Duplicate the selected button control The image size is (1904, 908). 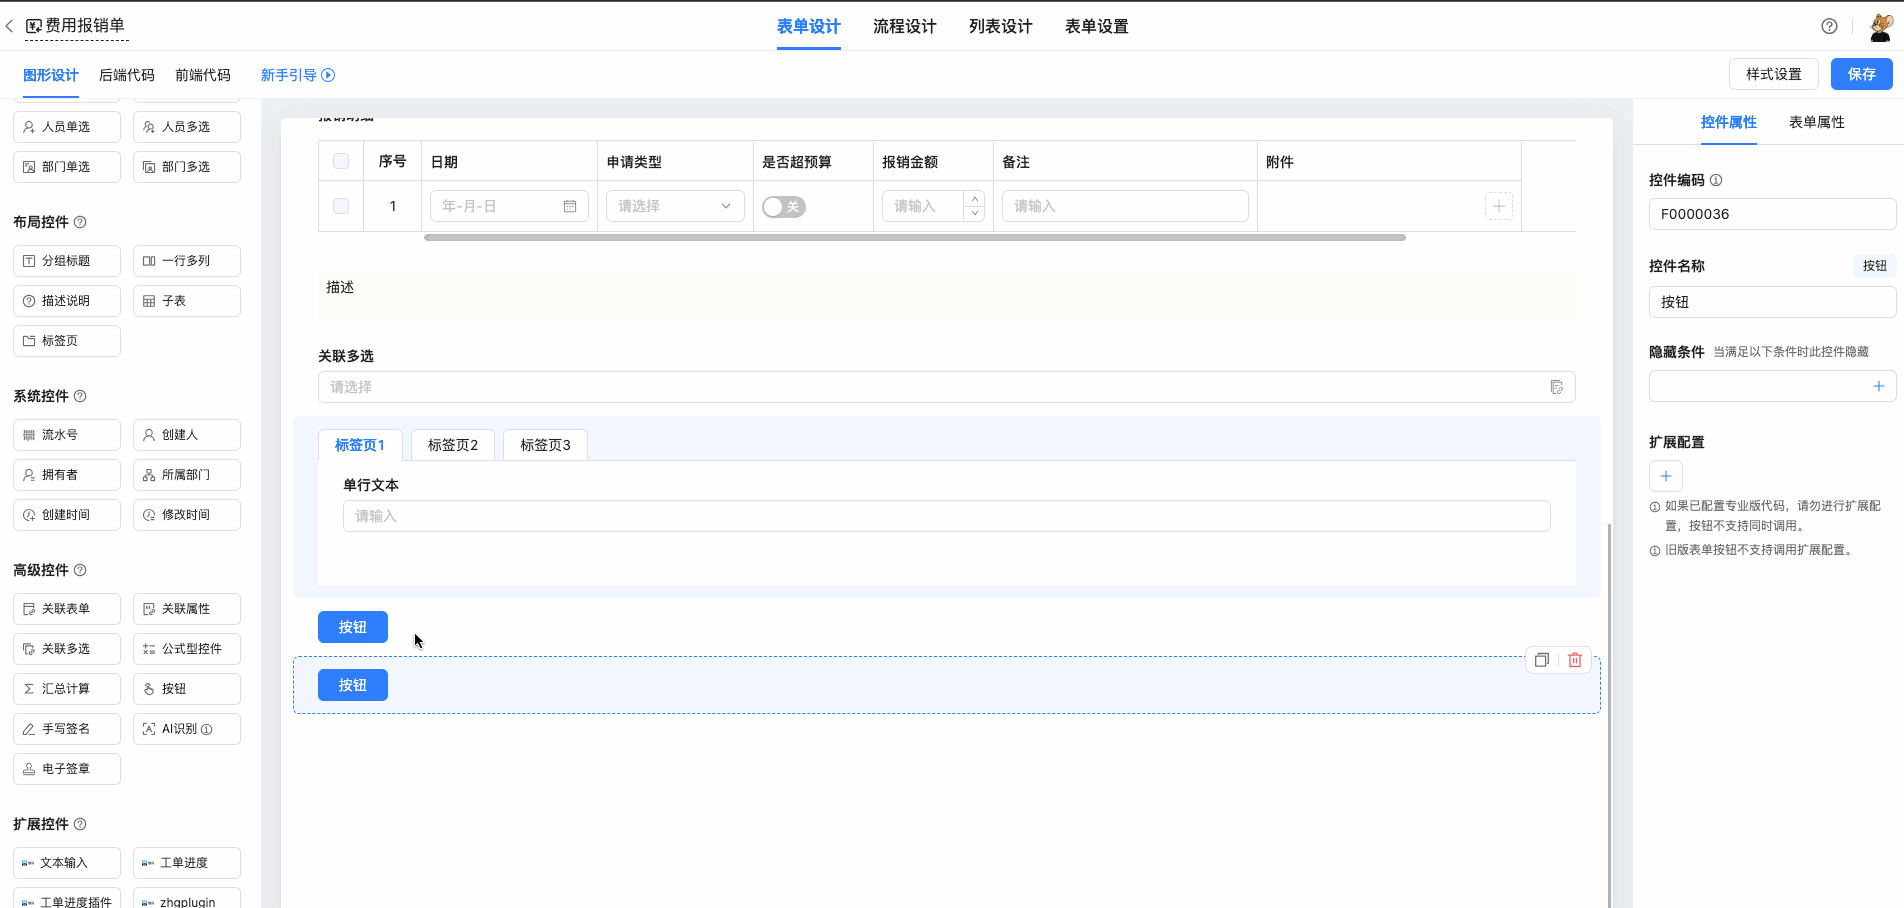1542,660
